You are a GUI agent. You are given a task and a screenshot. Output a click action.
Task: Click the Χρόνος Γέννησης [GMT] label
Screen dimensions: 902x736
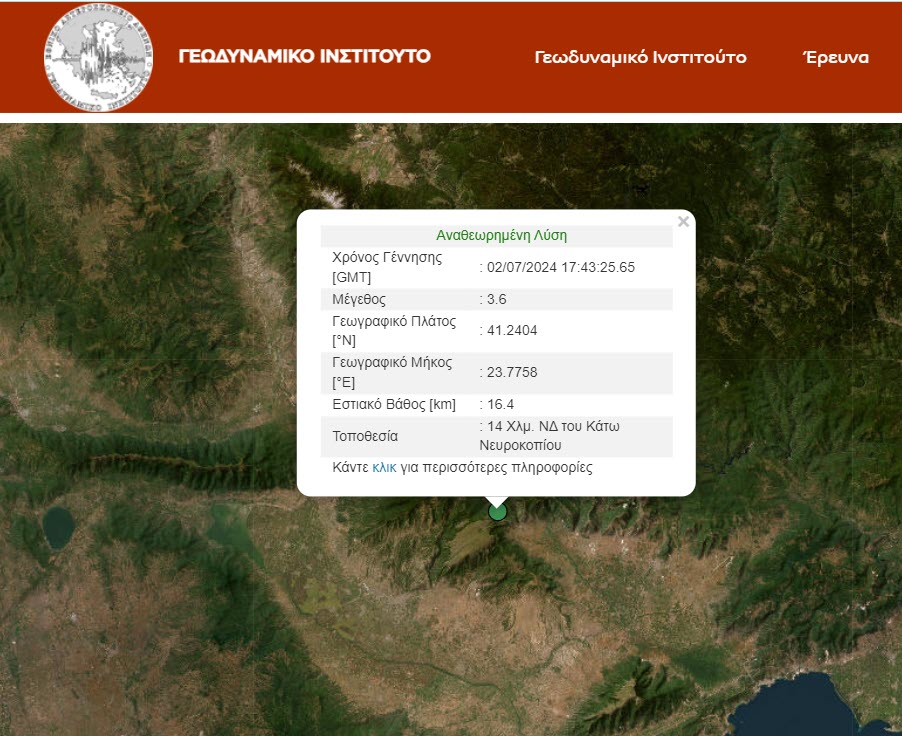coord(387,267)
